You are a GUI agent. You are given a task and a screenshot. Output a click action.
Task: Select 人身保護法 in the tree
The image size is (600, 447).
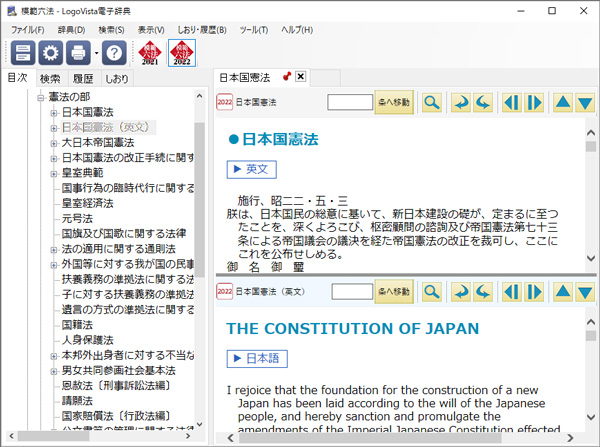[88, 340]
